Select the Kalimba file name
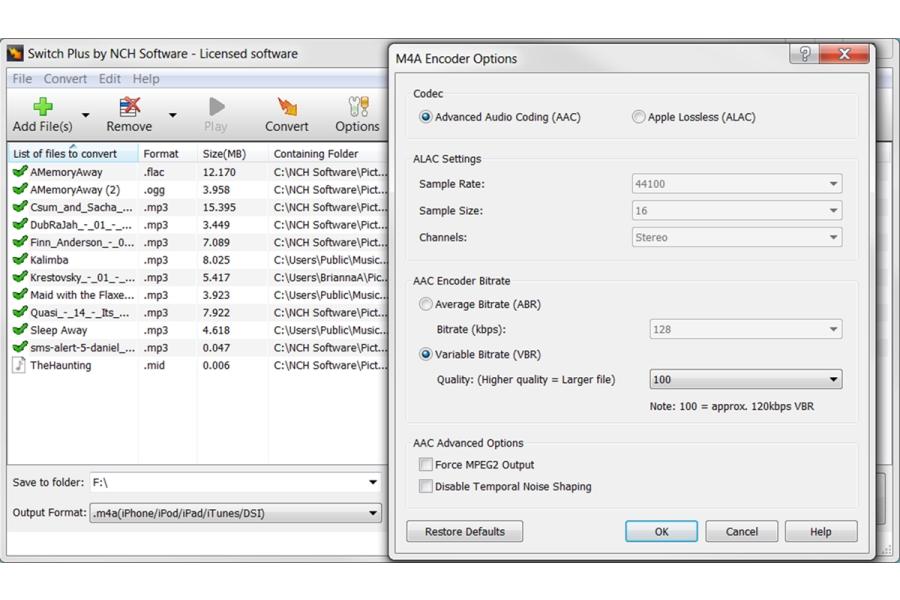The image size is (900, 600). coord(49,260)
